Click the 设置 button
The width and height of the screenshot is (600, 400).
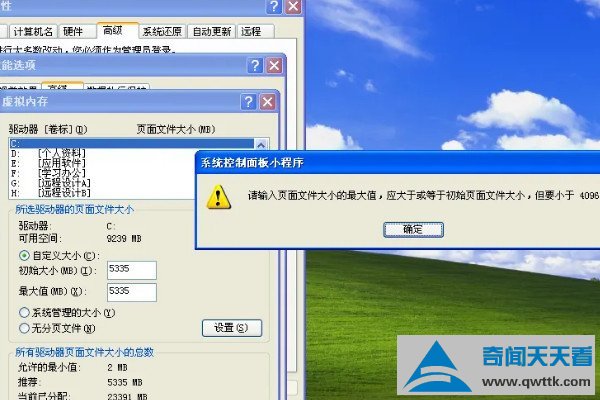click(x=232, y=328)
